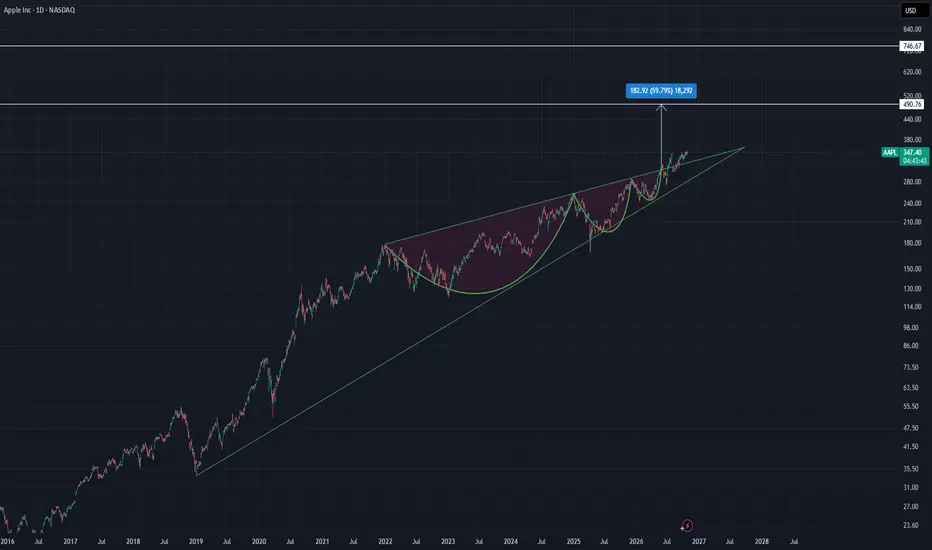932x550 pixels.
Task: Click the 2017 label on the time axis
Action: (70, 542)
